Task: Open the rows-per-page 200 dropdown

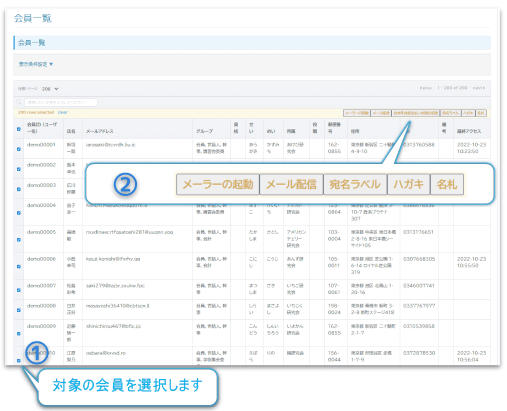Action: (50, 89)
